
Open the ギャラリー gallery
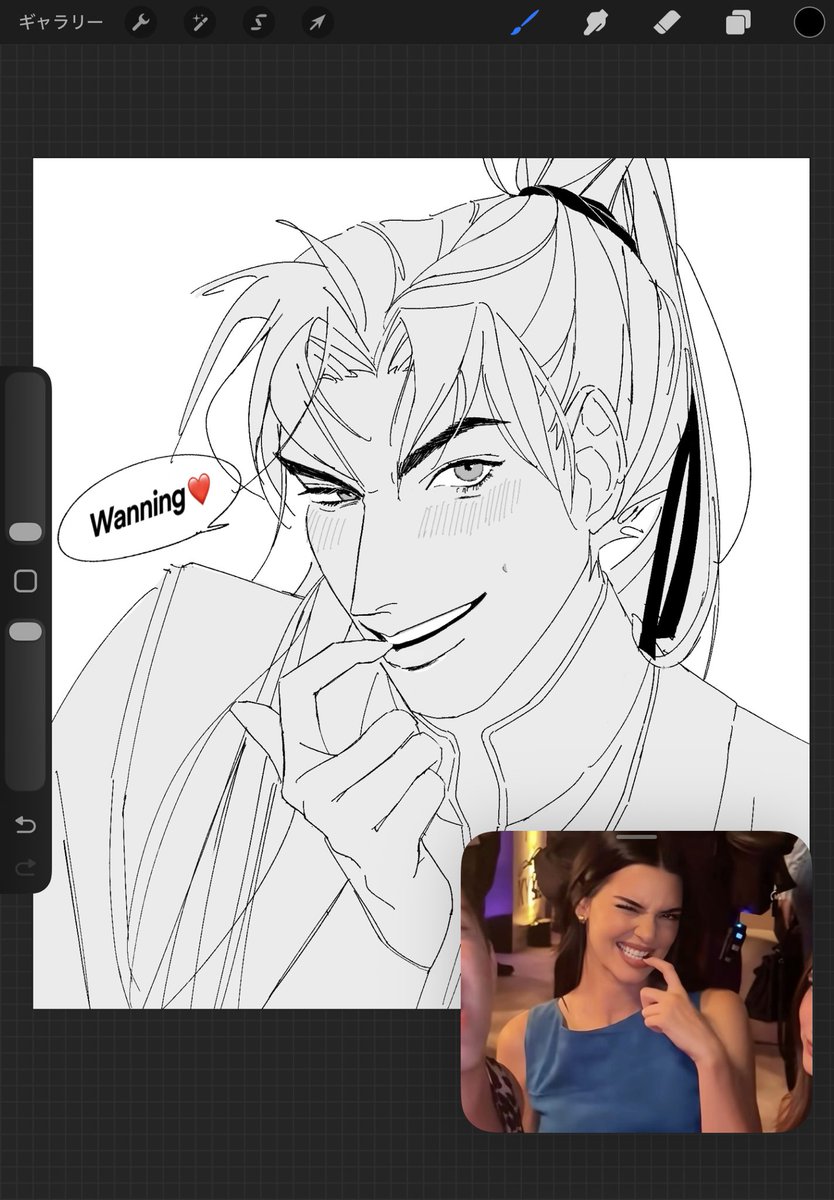(x=61, y=22)
